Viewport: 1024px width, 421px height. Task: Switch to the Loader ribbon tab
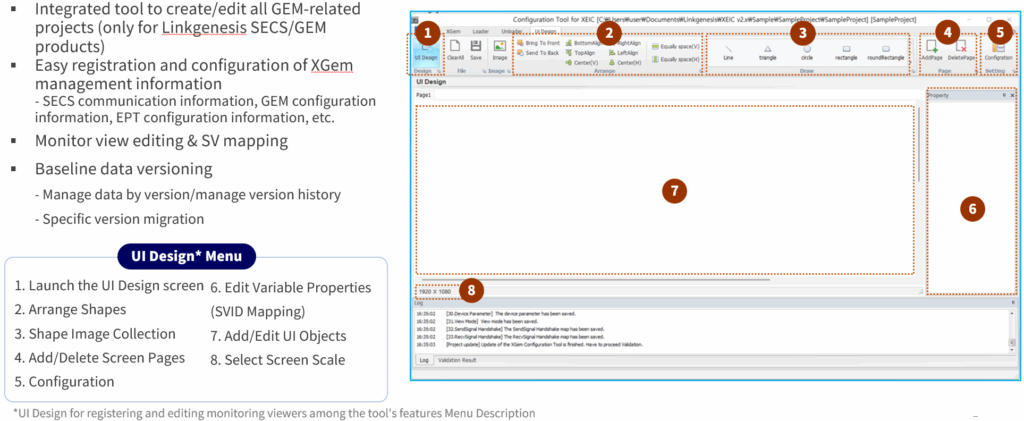(x=481, y=31)
